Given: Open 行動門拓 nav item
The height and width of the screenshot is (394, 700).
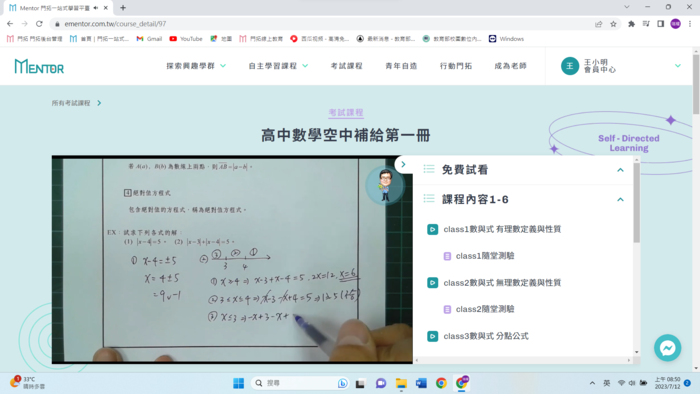Looking at the screenshot, I should click(x=455, y=66).
